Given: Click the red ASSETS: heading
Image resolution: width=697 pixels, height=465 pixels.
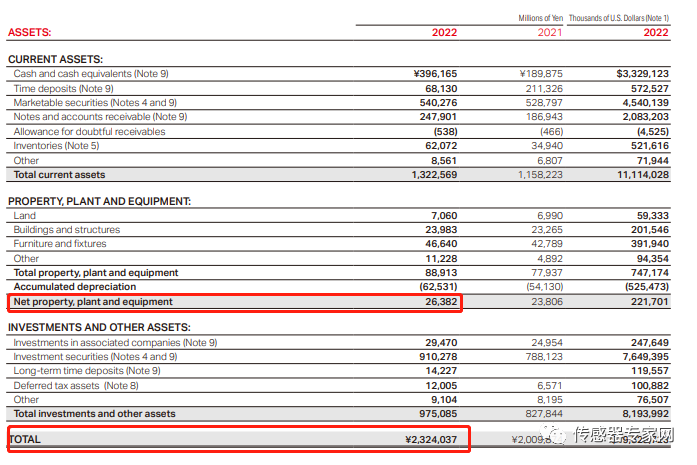Looking at the screenshot, I should point(29,32).
